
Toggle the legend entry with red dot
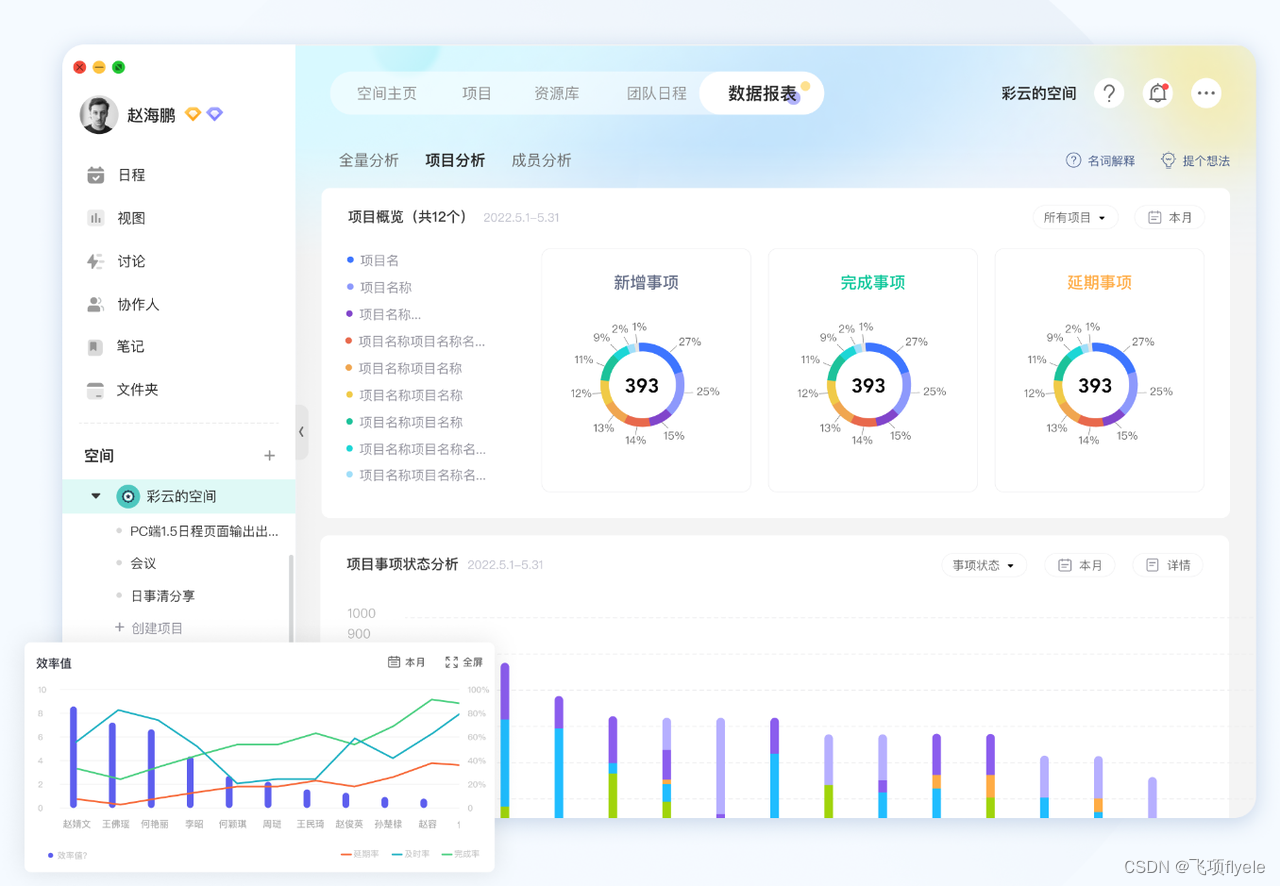416,341
